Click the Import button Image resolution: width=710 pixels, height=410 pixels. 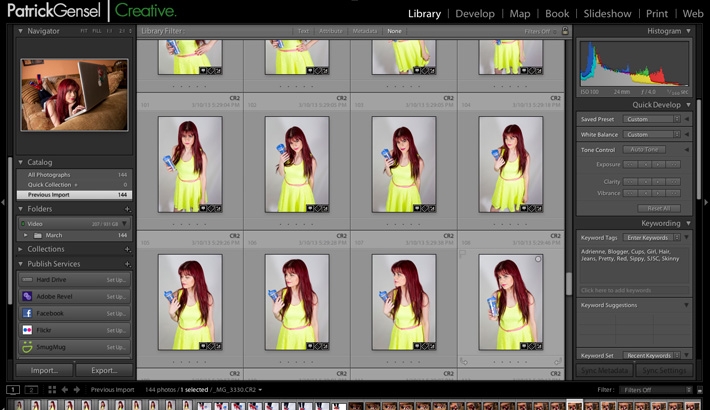[44, 370]
